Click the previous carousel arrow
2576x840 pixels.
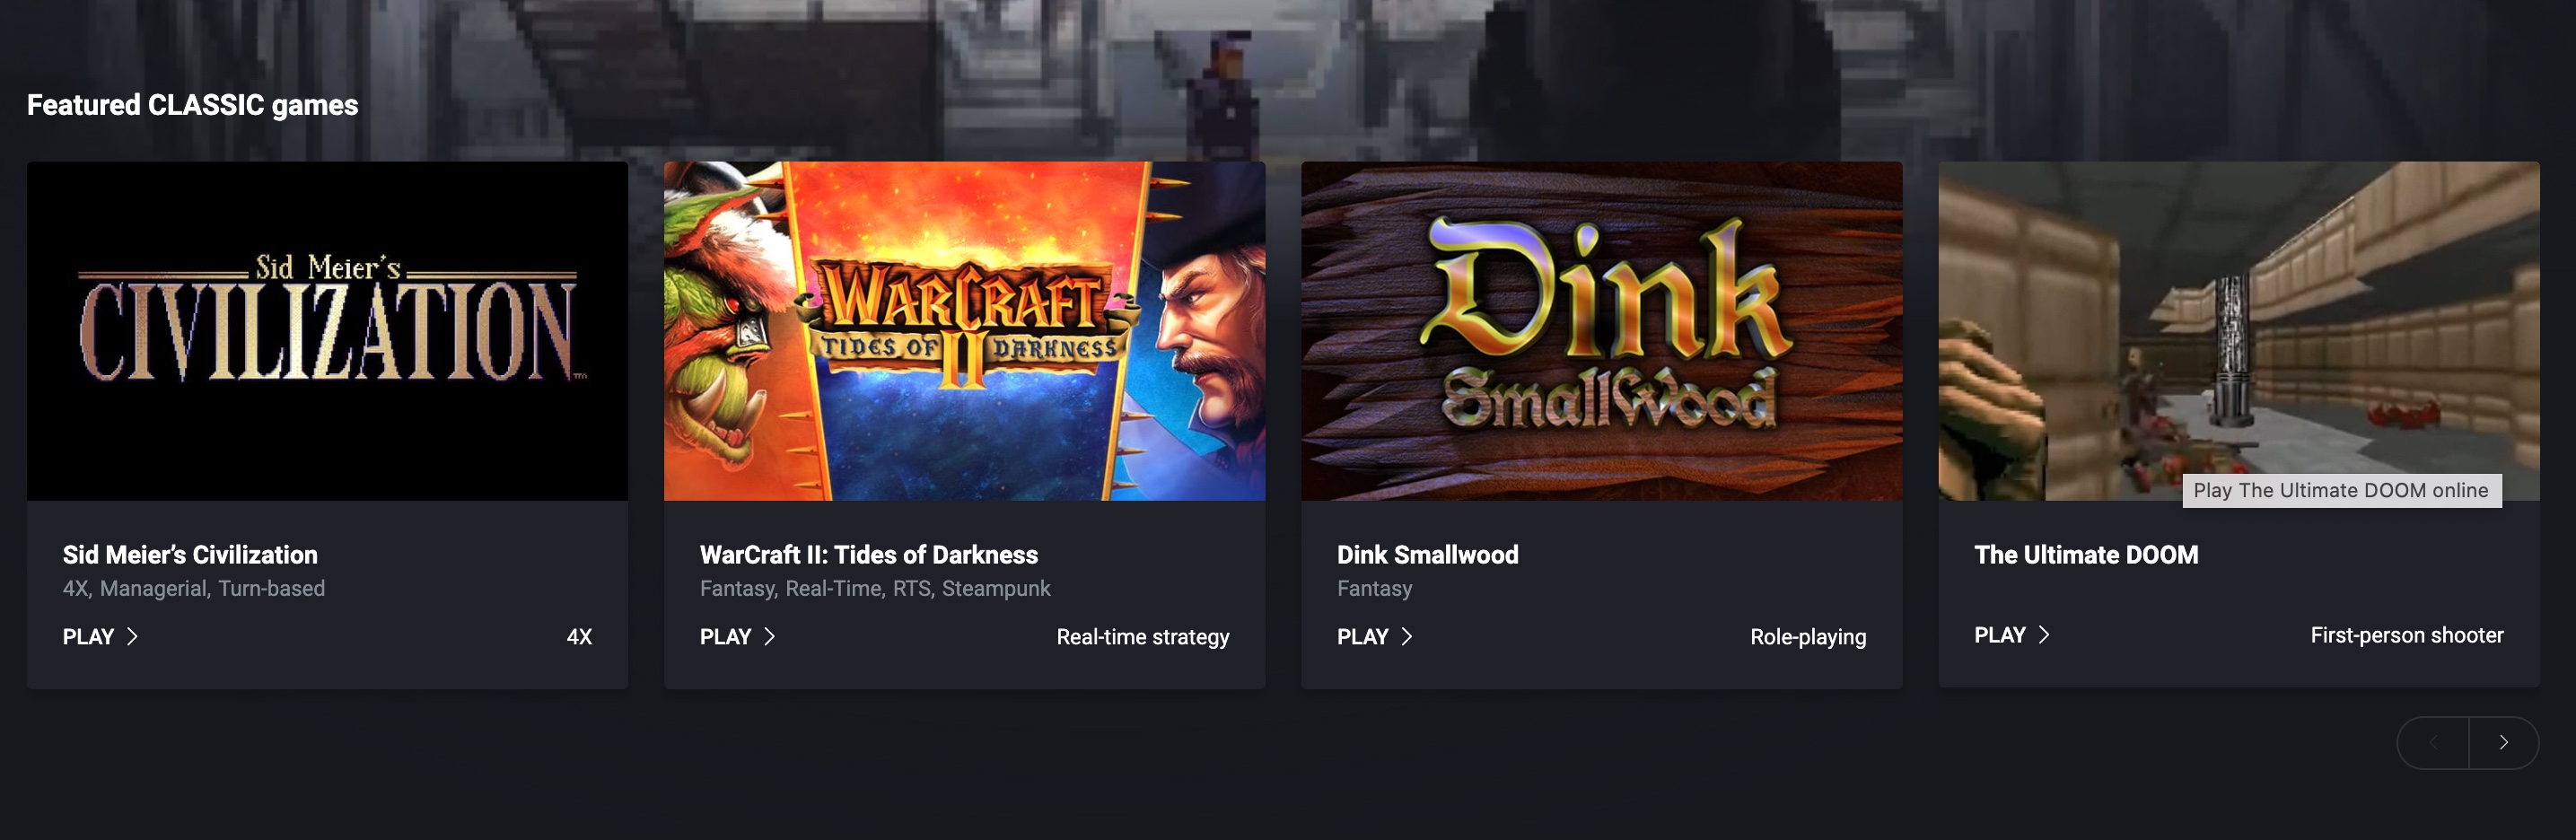[2433, 742]
